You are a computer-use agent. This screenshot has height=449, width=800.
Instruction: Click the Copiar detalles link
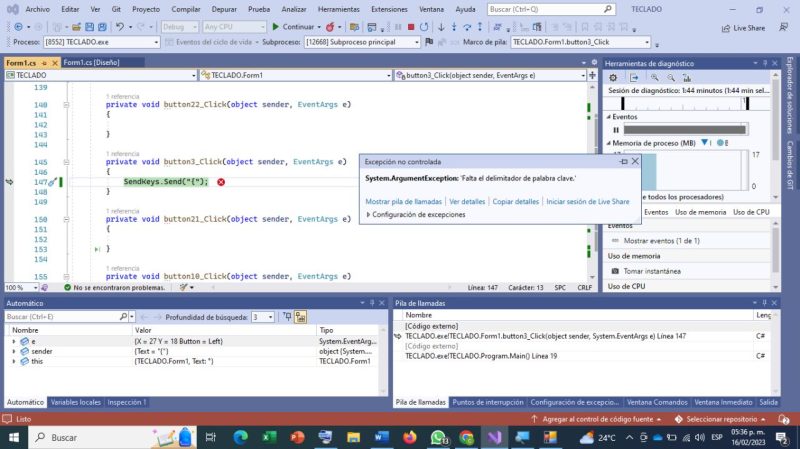[x=516, y=201]
